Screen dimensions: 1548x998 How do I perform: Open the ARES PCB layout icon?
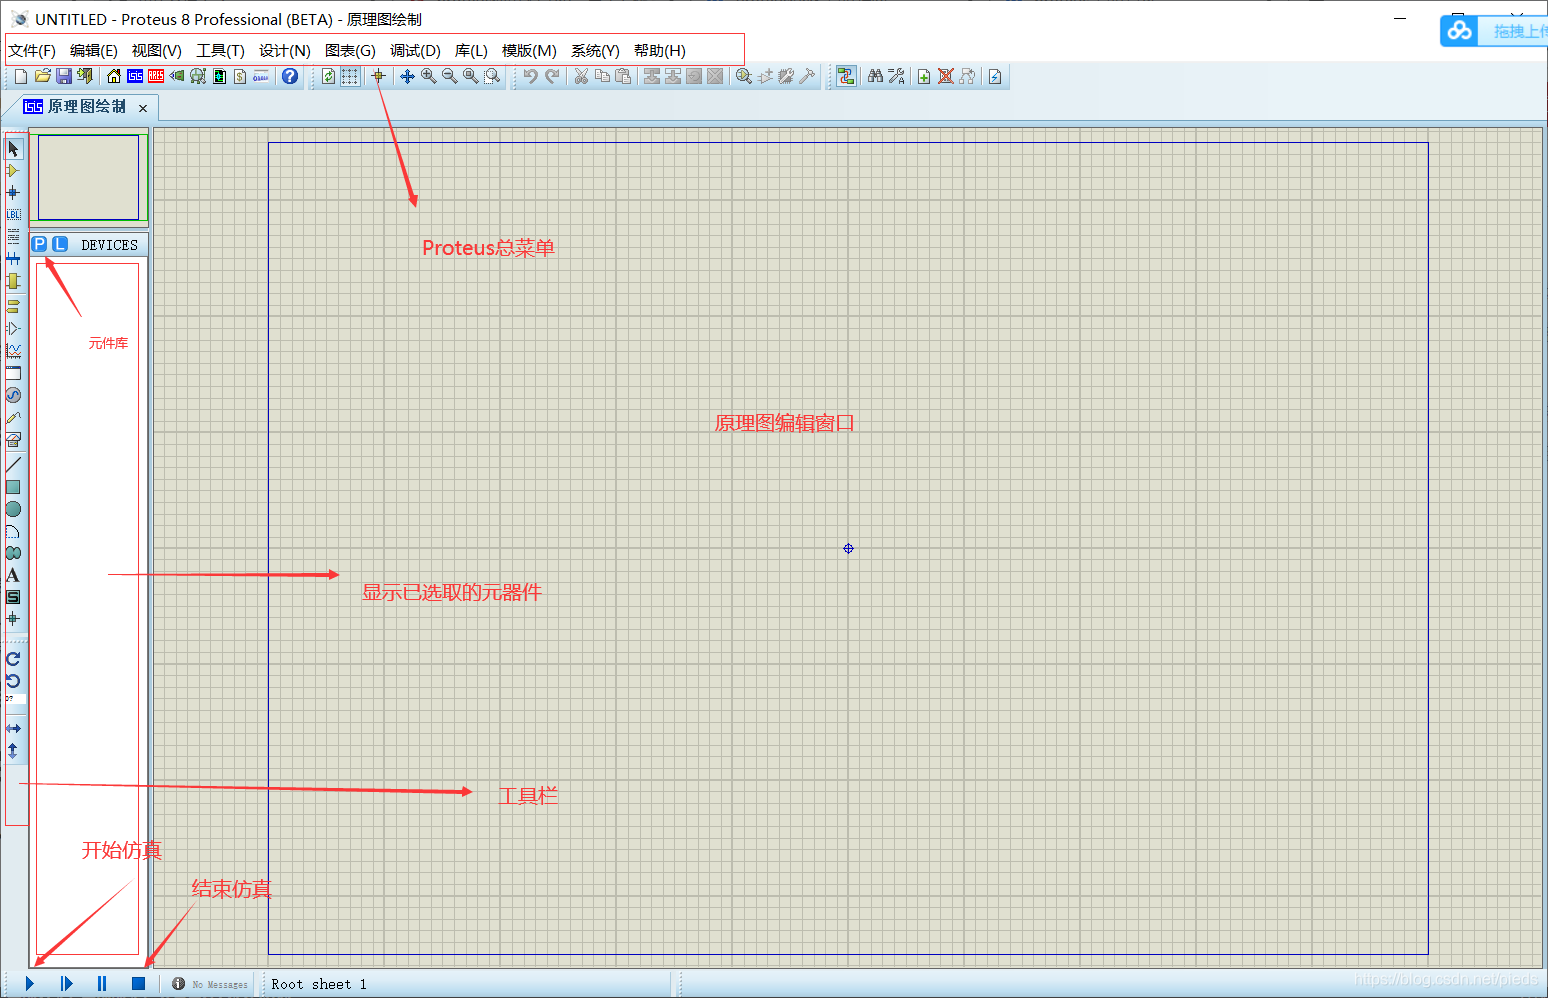click(156, 76)
